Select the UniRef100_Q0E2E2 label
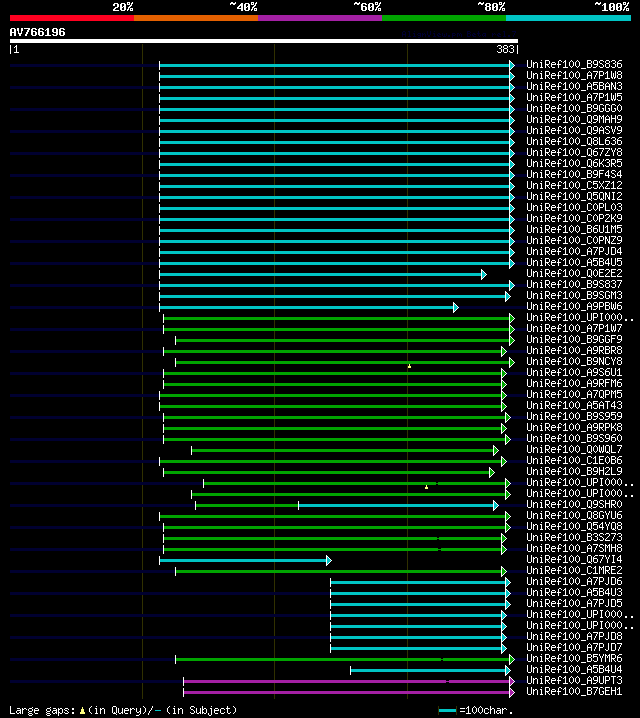This screenshot has width=640, height=718. pyautogui.click(x=574, y=273)
